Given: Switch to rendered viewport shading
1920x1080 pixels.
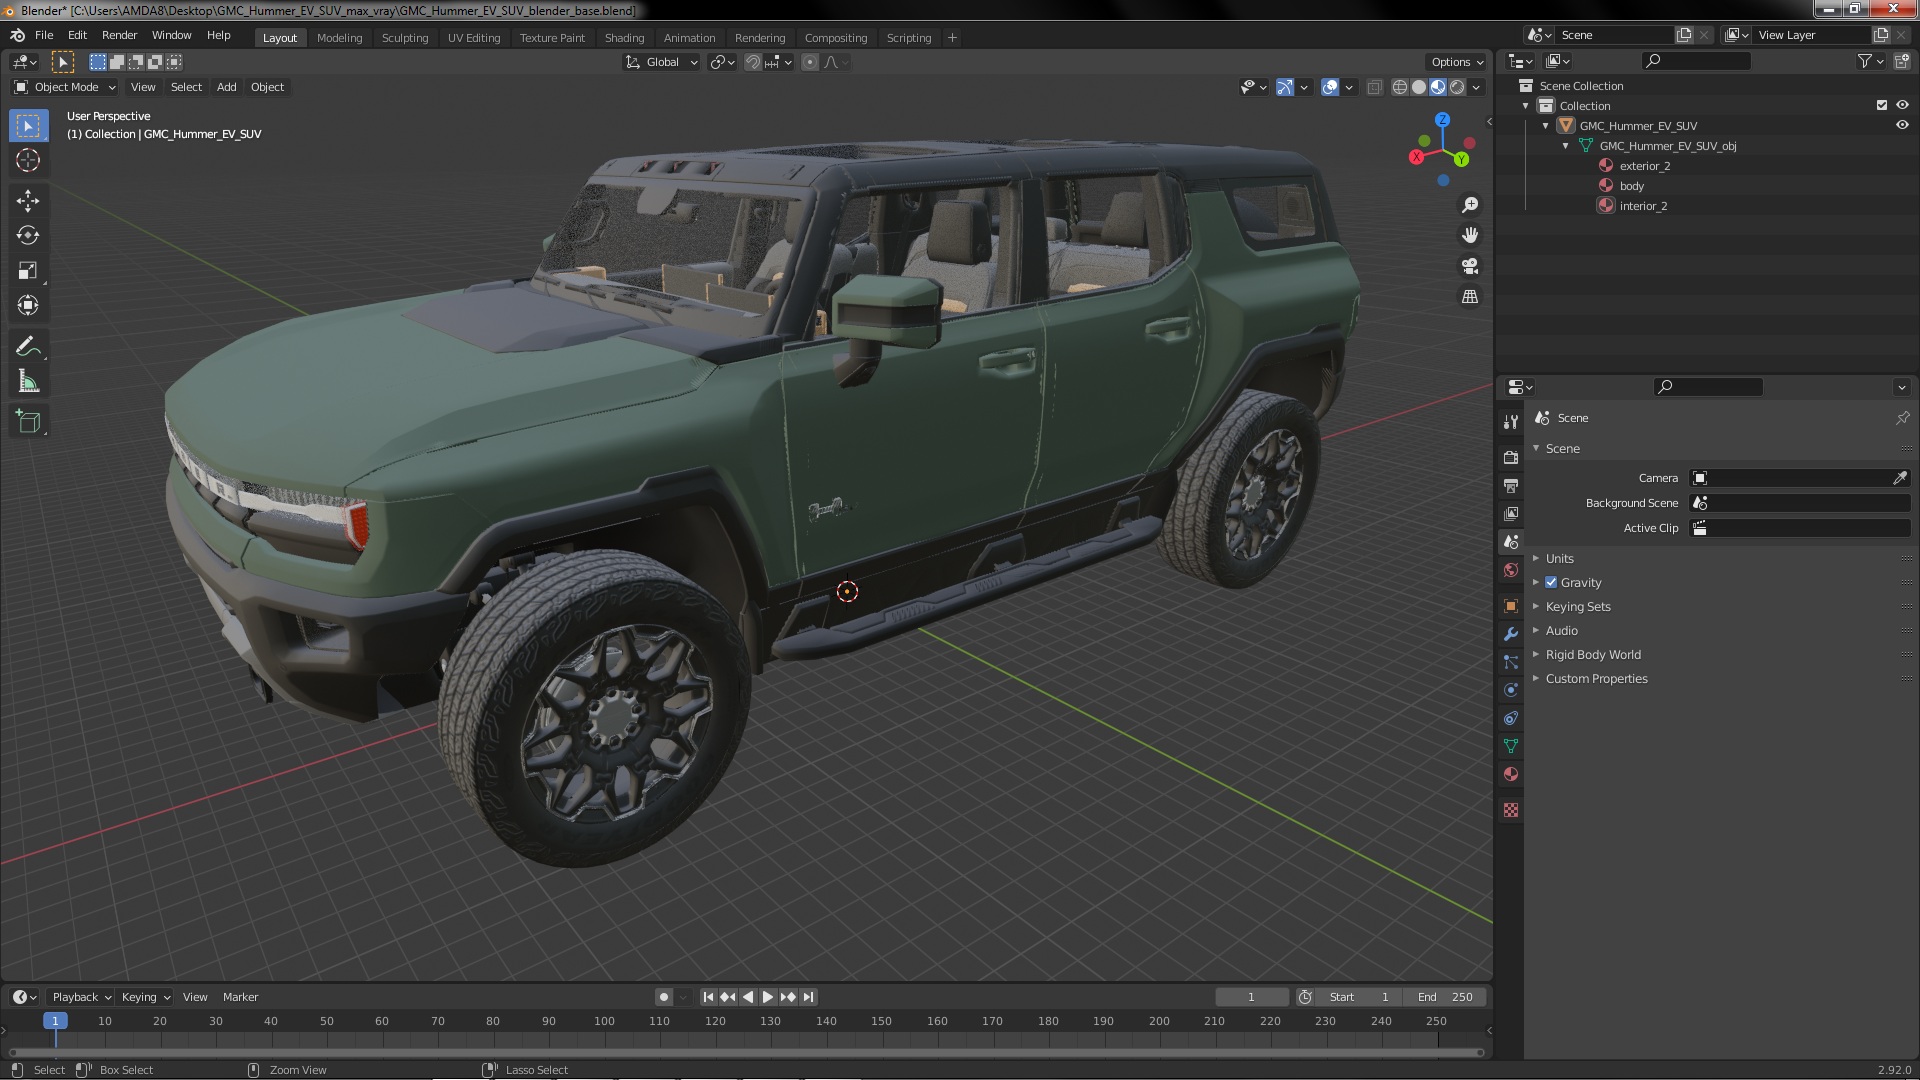Looking at the screenshot, I should (x=1457, y=87).
